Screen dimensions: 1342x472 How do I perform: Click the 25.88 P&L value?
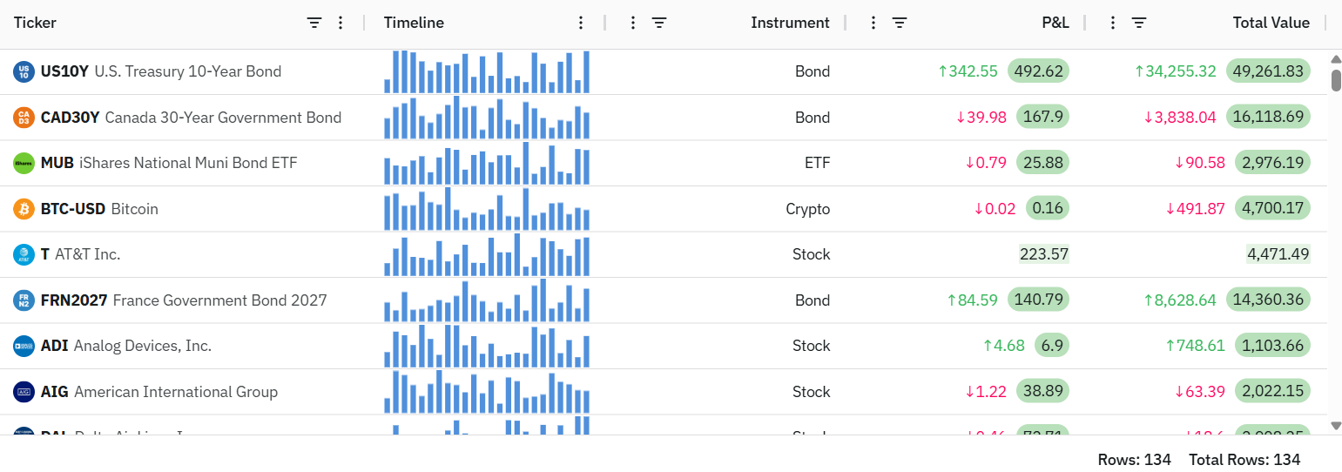point(1043,163)
